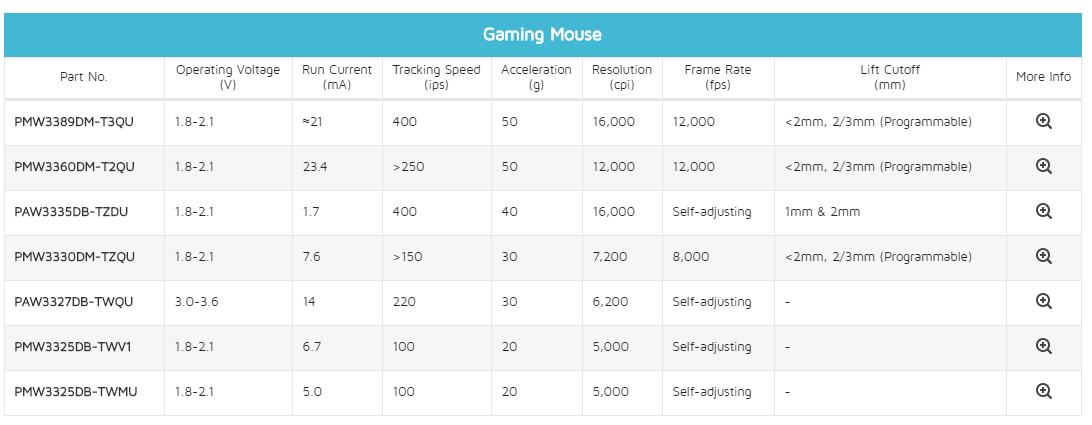Click the PAW3335DB-TZDU part number
1092x425 pixels.
tap(71, 211)
